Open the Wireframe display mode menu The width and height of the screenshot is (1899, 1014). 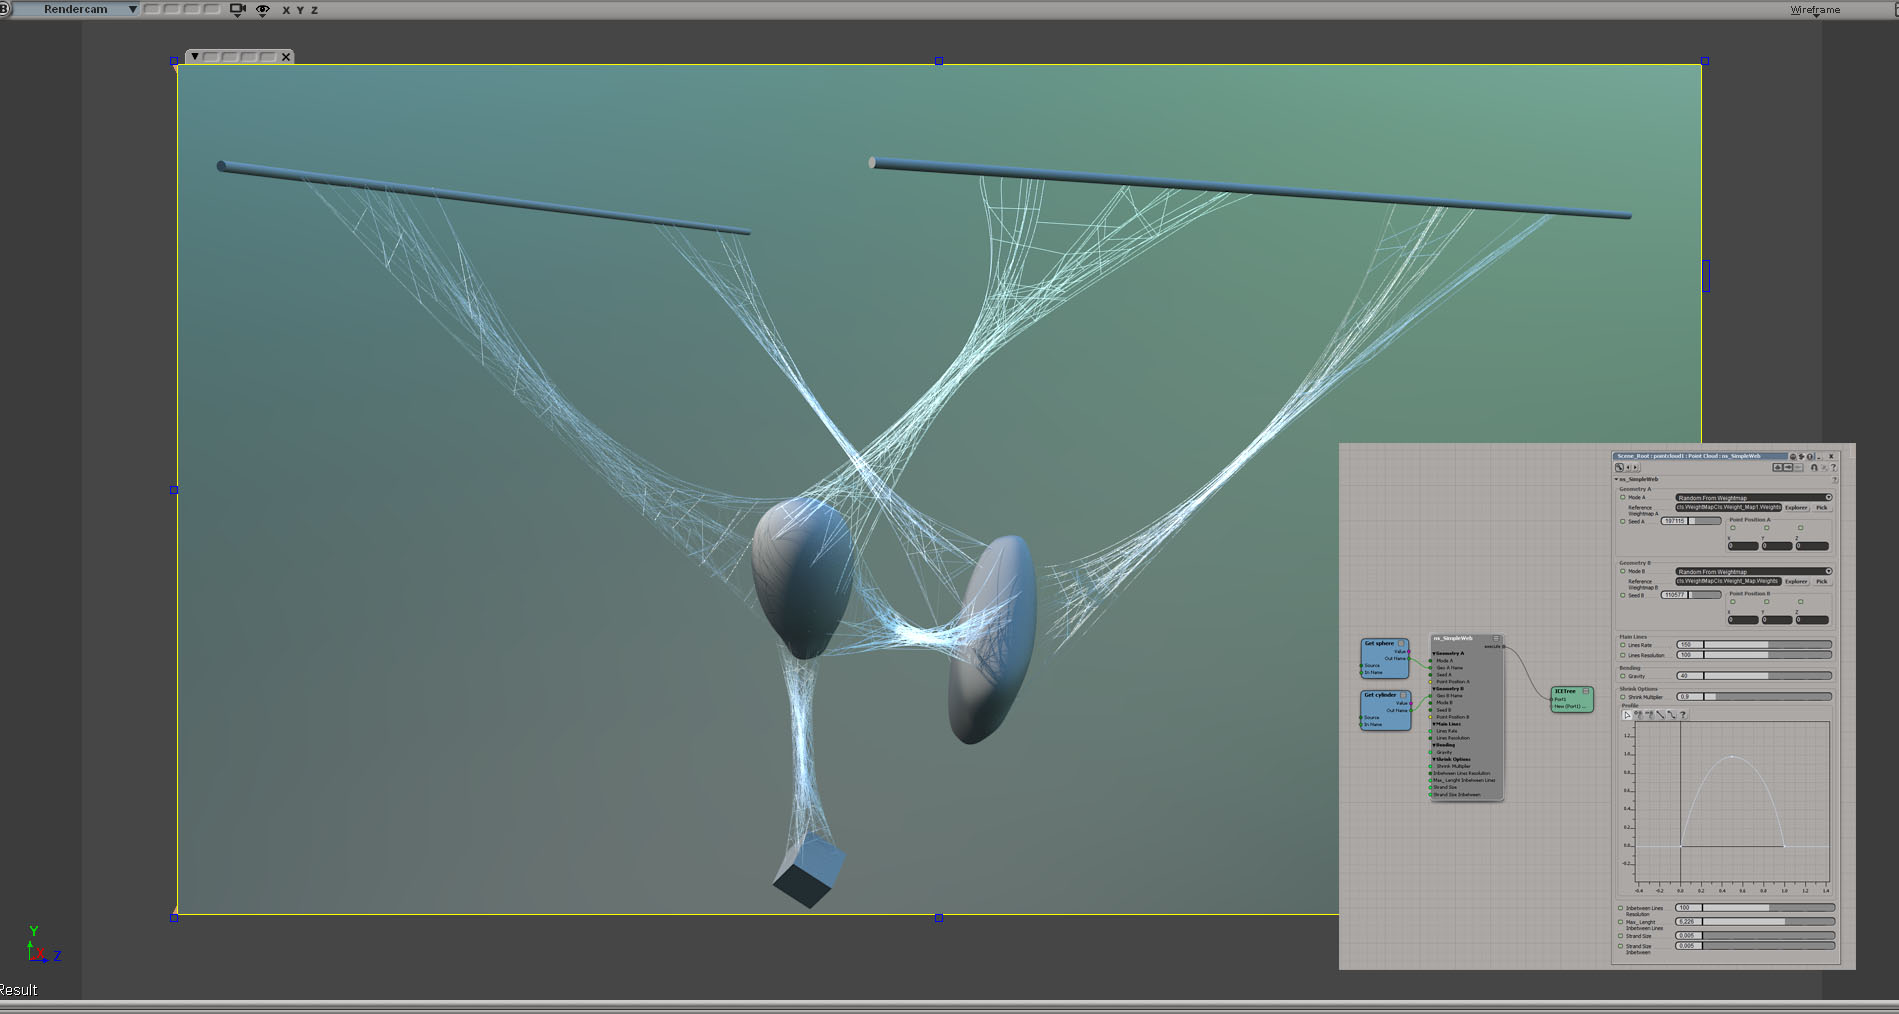(1815, 10)
